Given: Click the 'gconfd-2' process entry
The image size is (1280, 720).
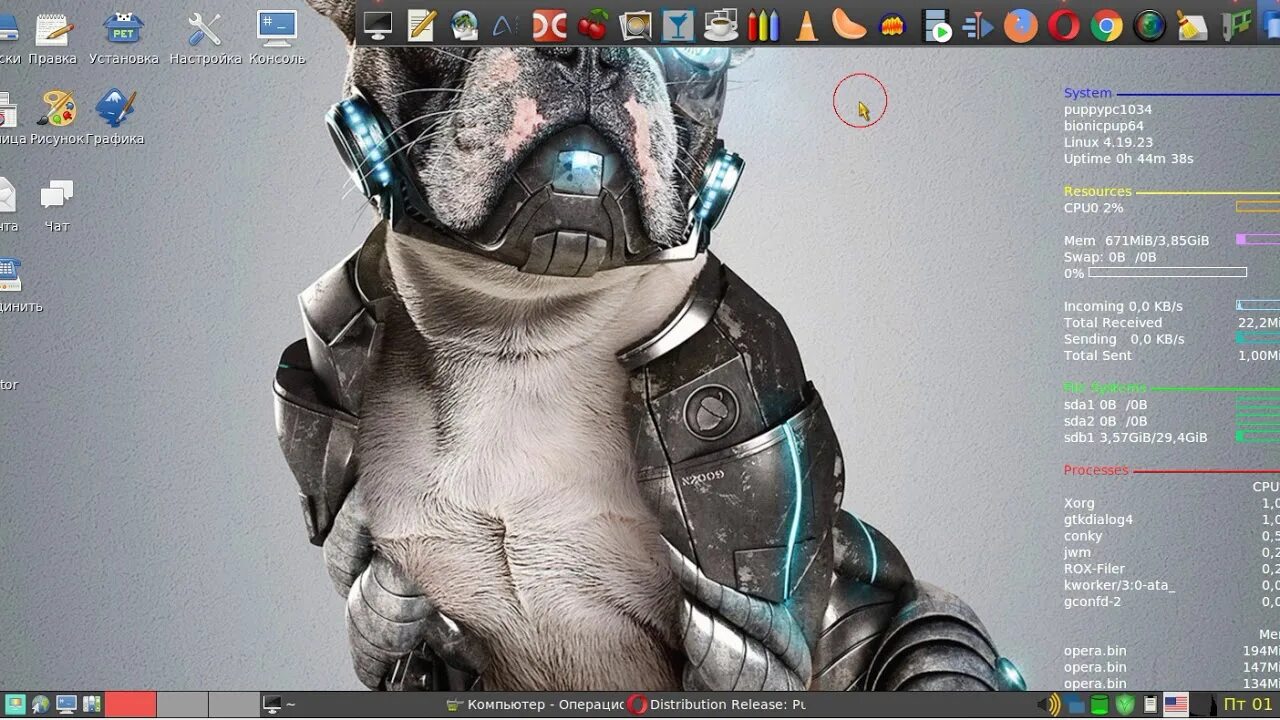Looking at the screenshot, I should point(1093,601).
